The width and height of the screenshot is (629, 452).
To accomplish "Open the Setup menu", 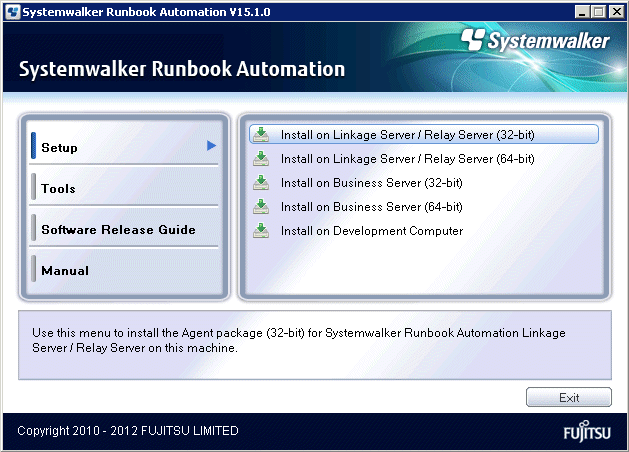I will 60,148.
